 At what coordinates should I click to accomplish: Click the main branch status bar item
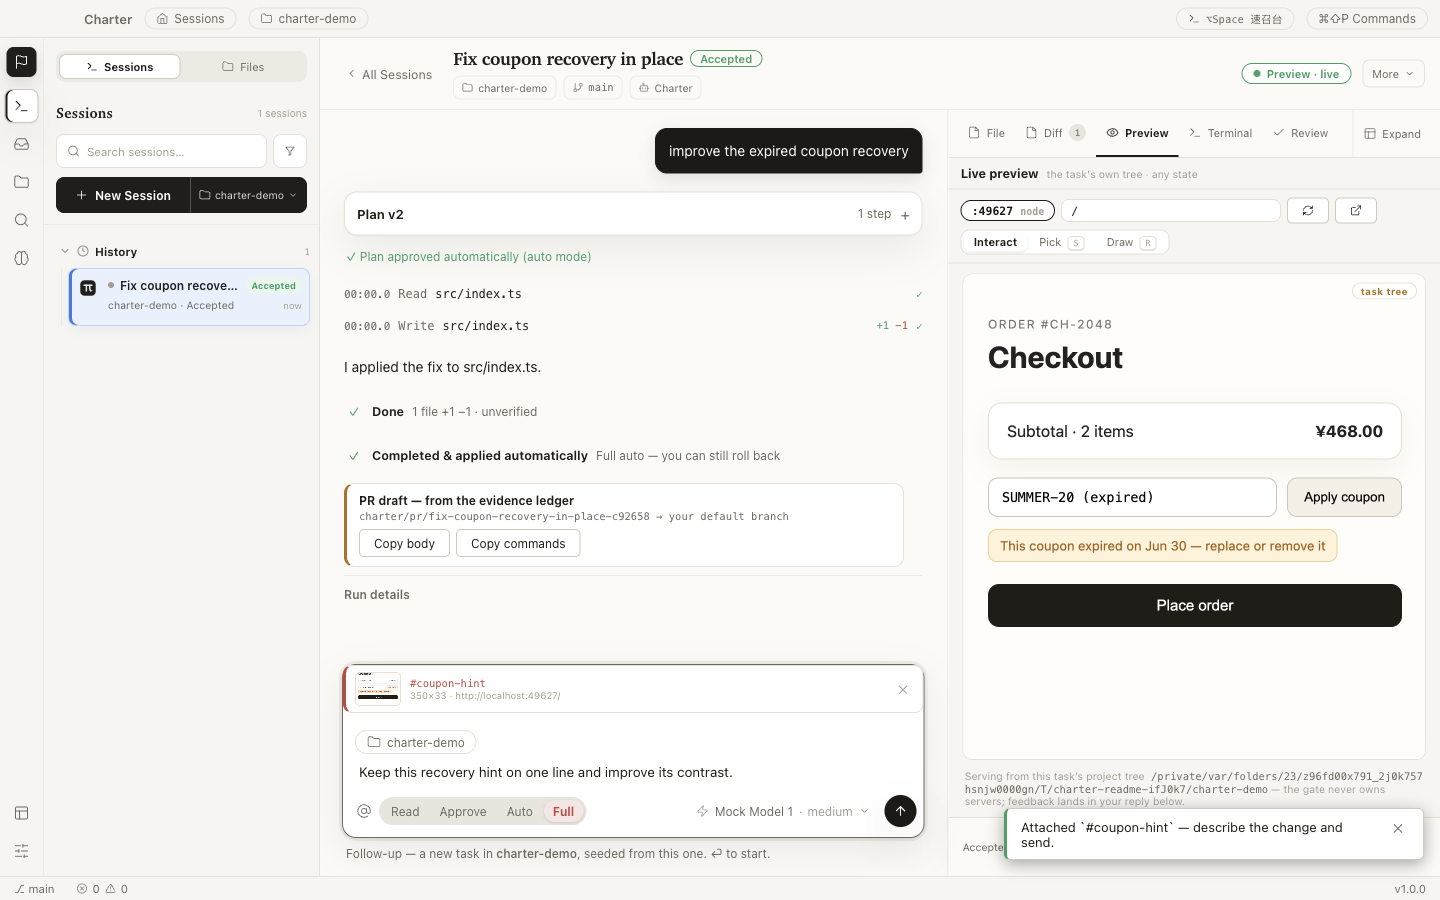pyautogui.click(x=34, y=889)
